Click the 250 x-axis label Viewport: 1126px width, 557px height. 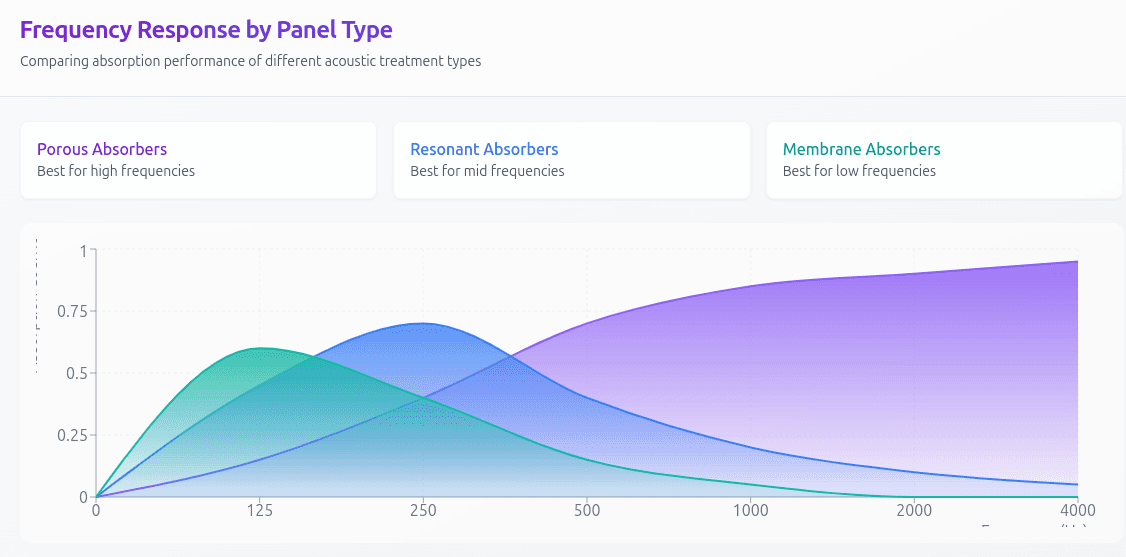pos(423,511)
